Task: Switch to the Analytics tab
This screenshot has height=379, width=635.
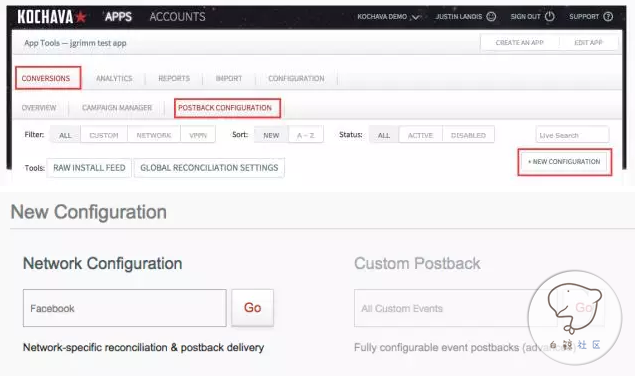Action: 114,78
